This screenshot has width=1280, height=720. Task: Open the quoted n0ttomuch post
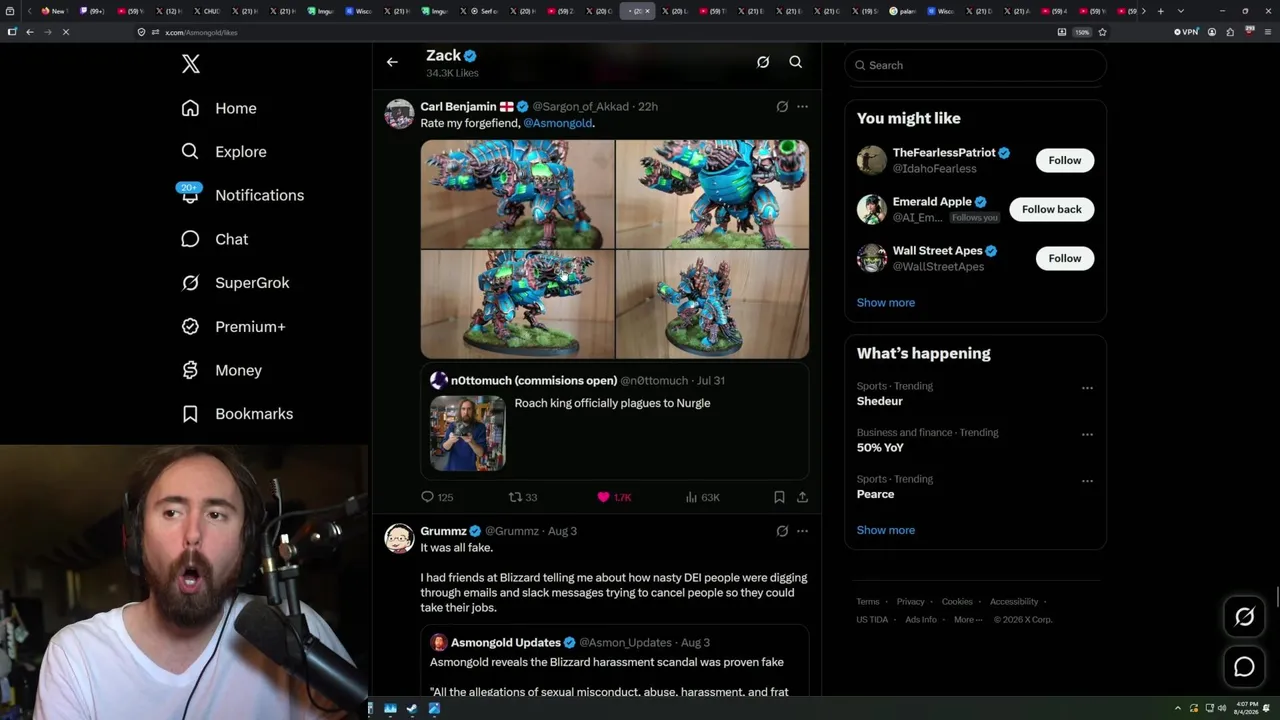615,421
